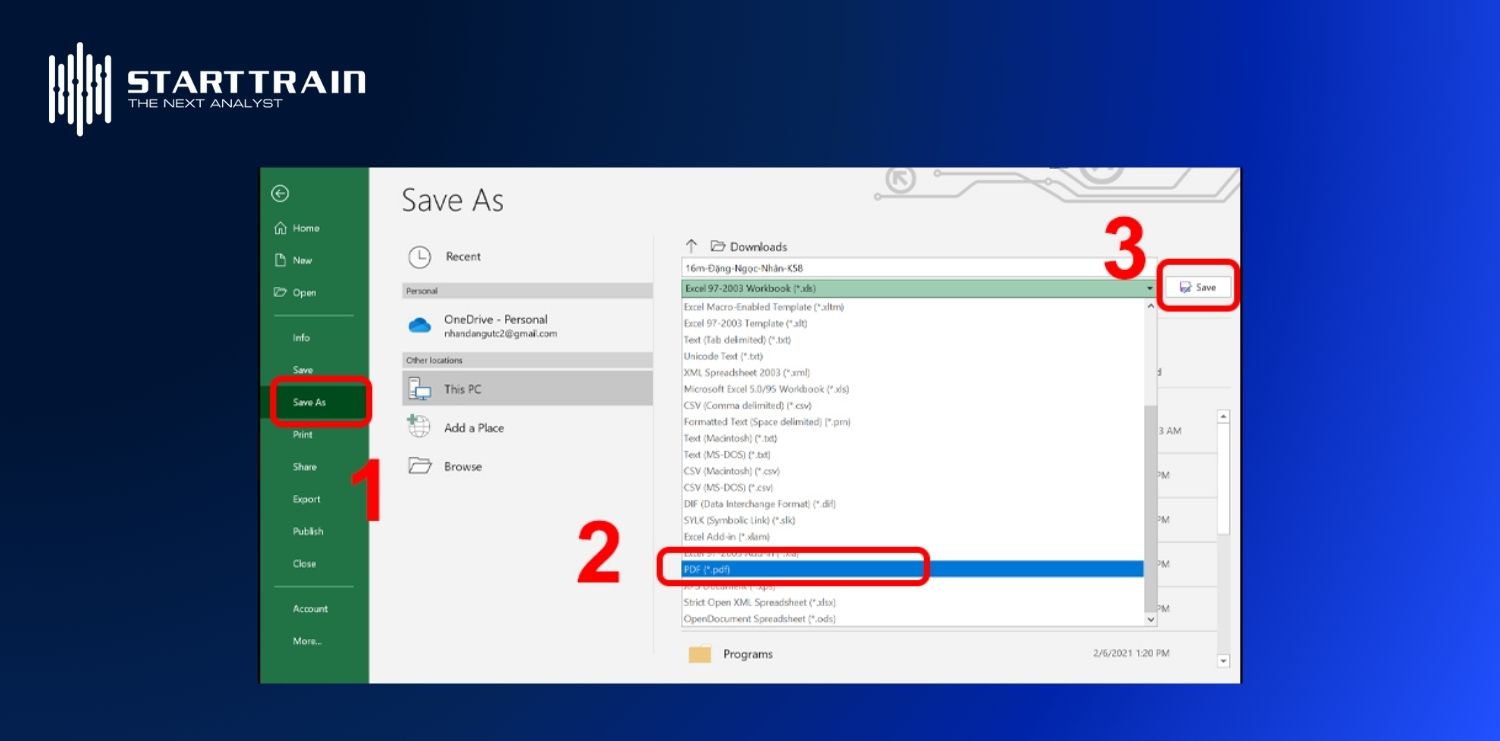
Task: Expand the file type dropdown arrow
Action: click(1150, 288)
